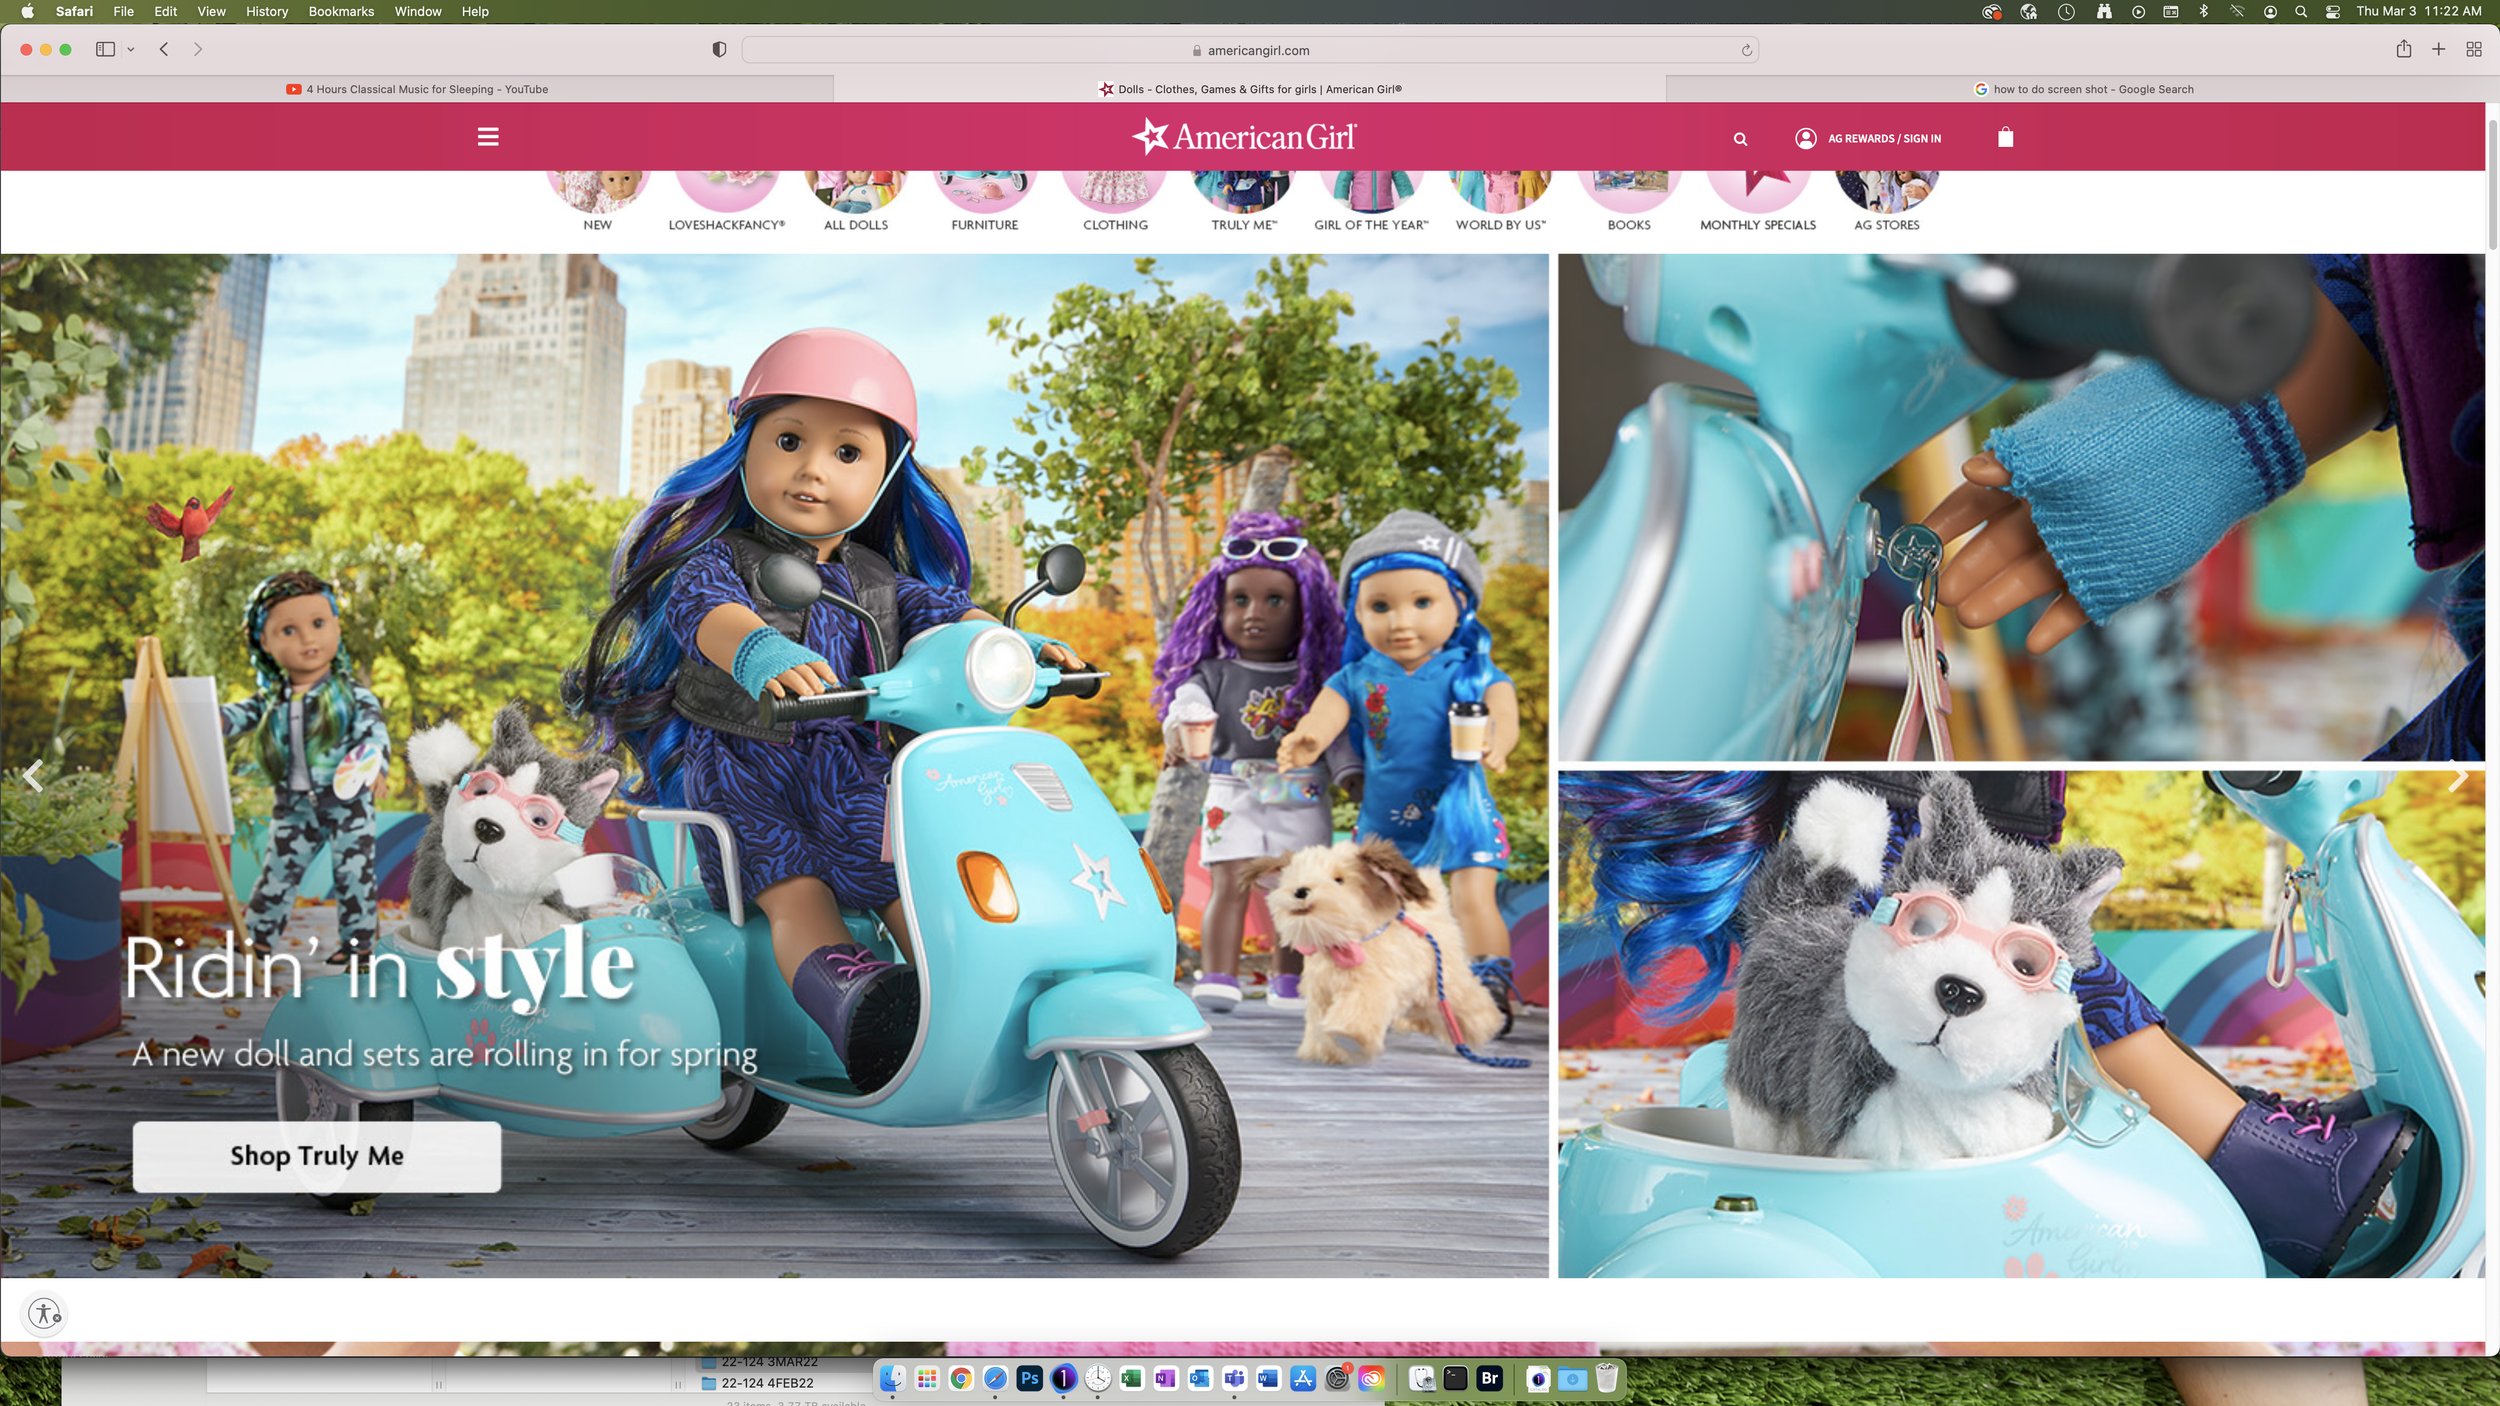Open the shopping bag

tap(2003, 137)
